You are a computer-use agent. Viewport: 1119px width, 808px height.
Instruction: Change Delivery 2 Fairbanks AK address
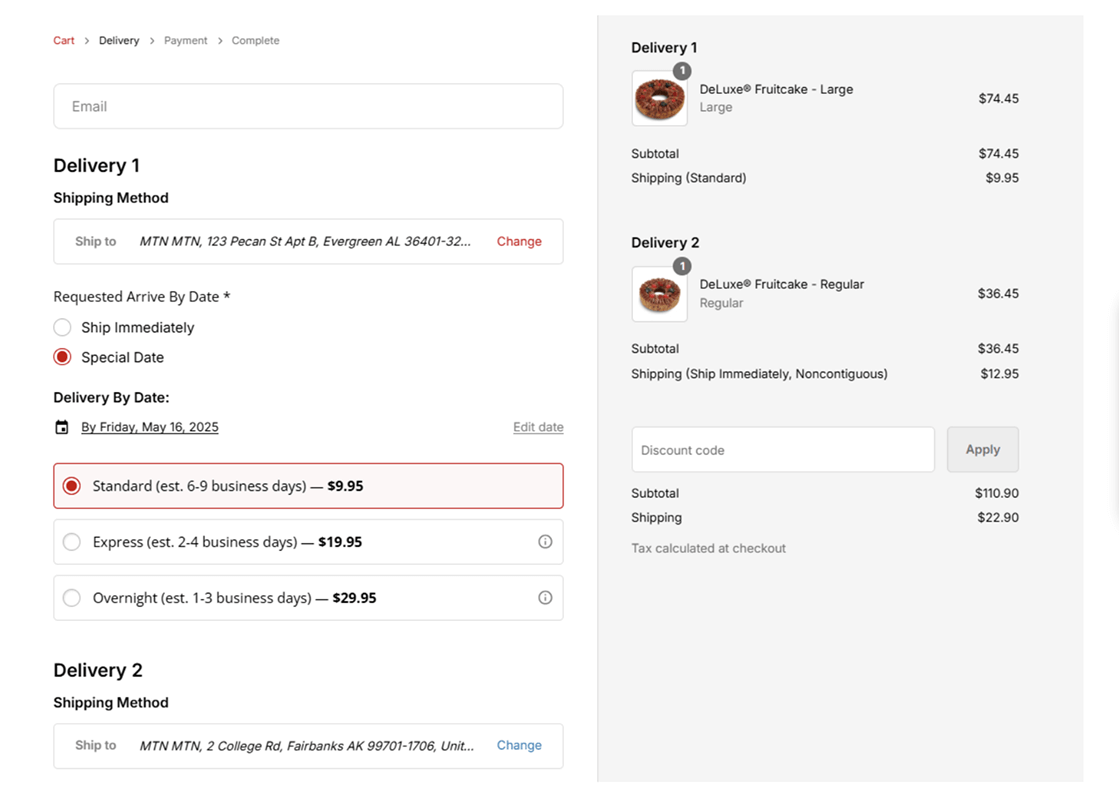pos(519,745)
